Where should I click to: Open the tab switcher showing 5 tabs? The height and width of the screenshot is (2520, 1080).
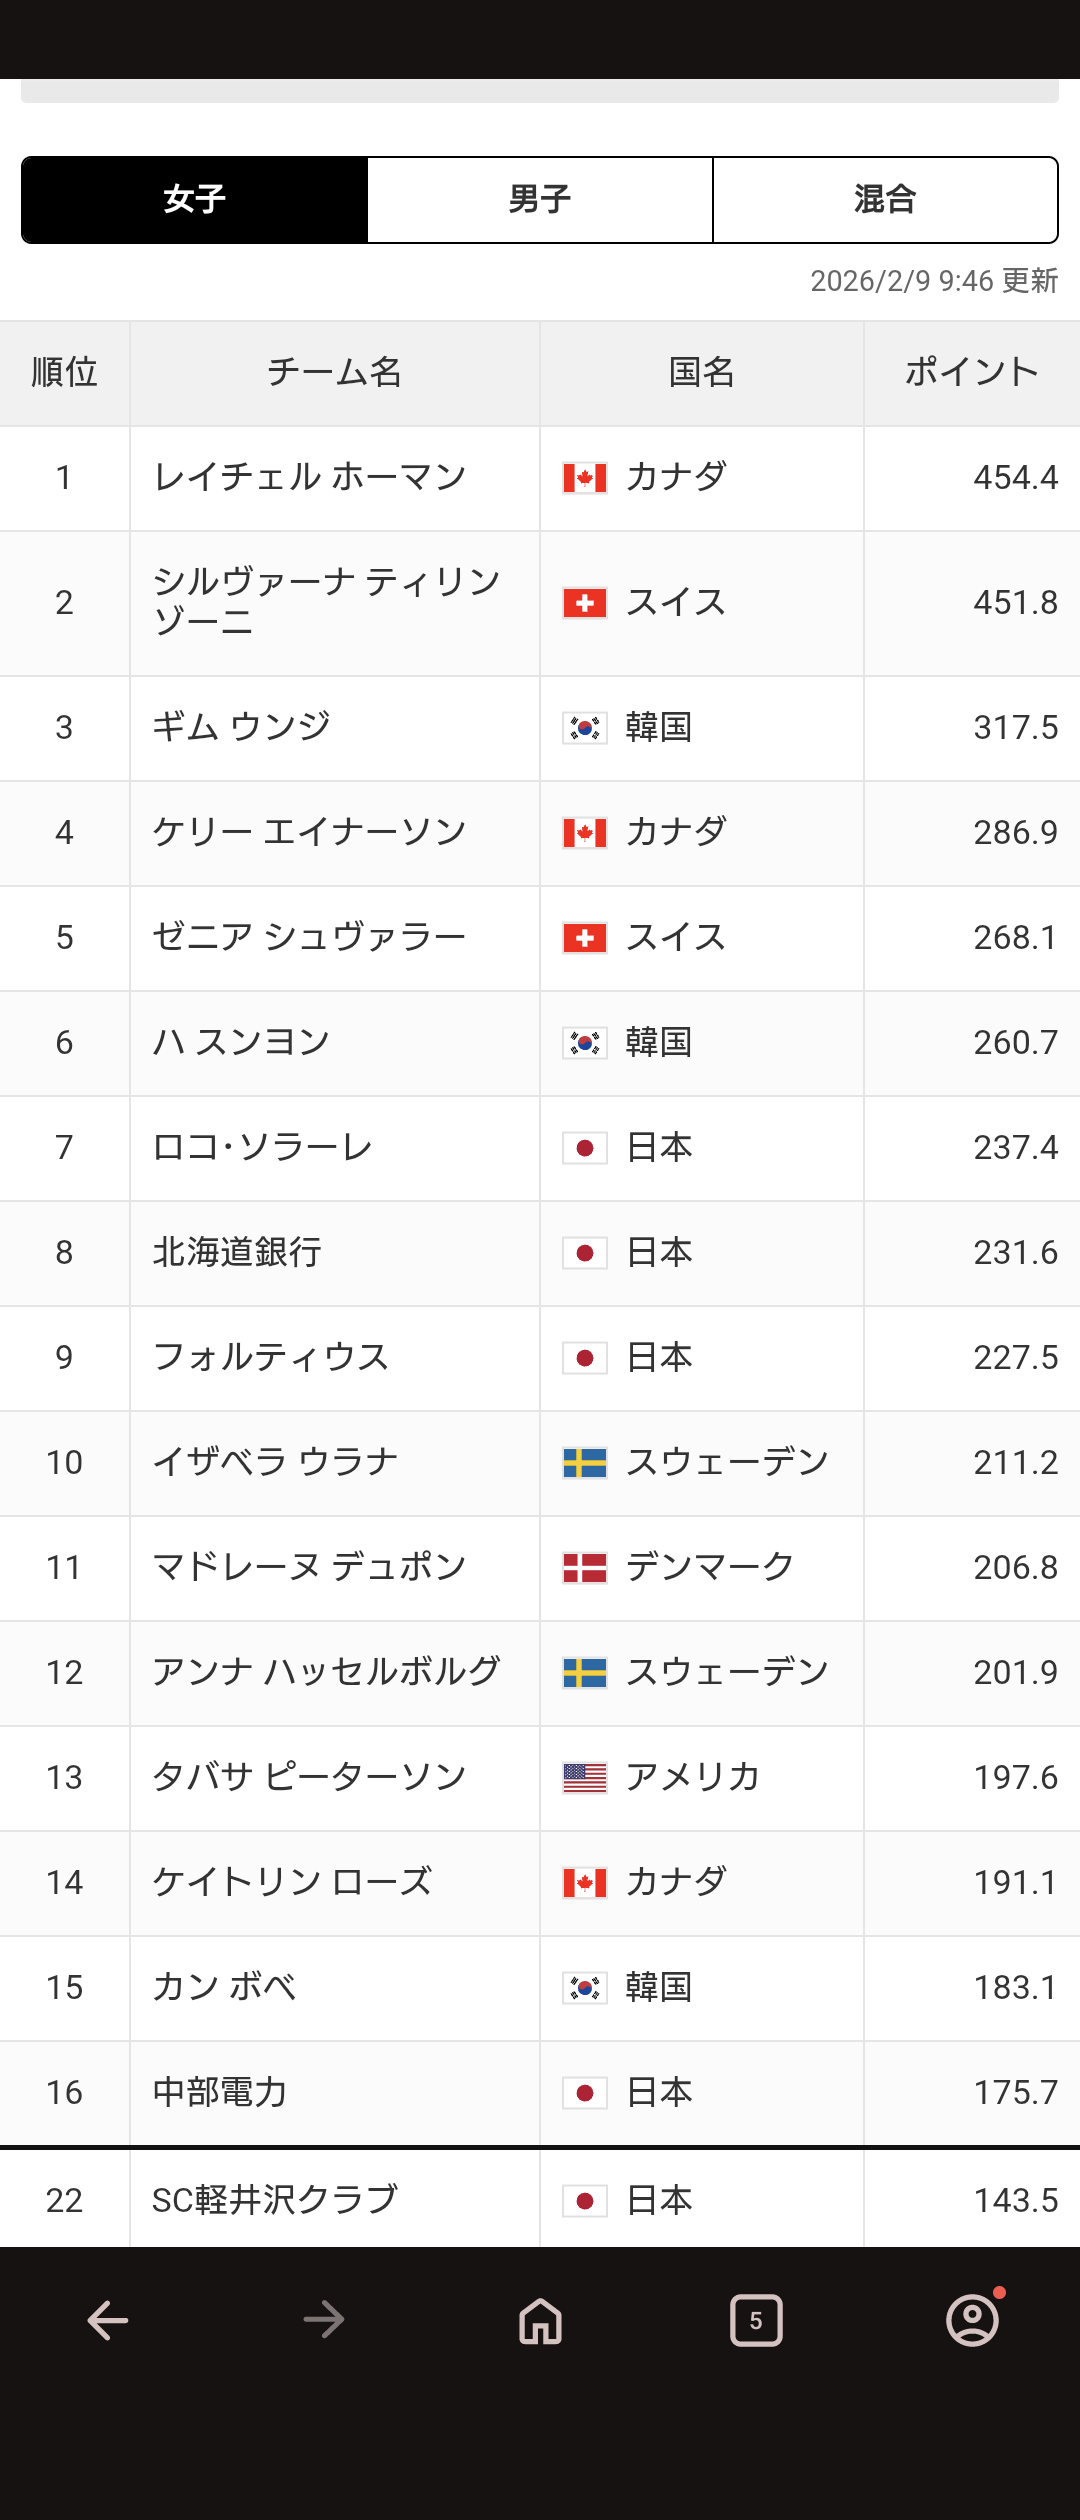(756, 2320)
